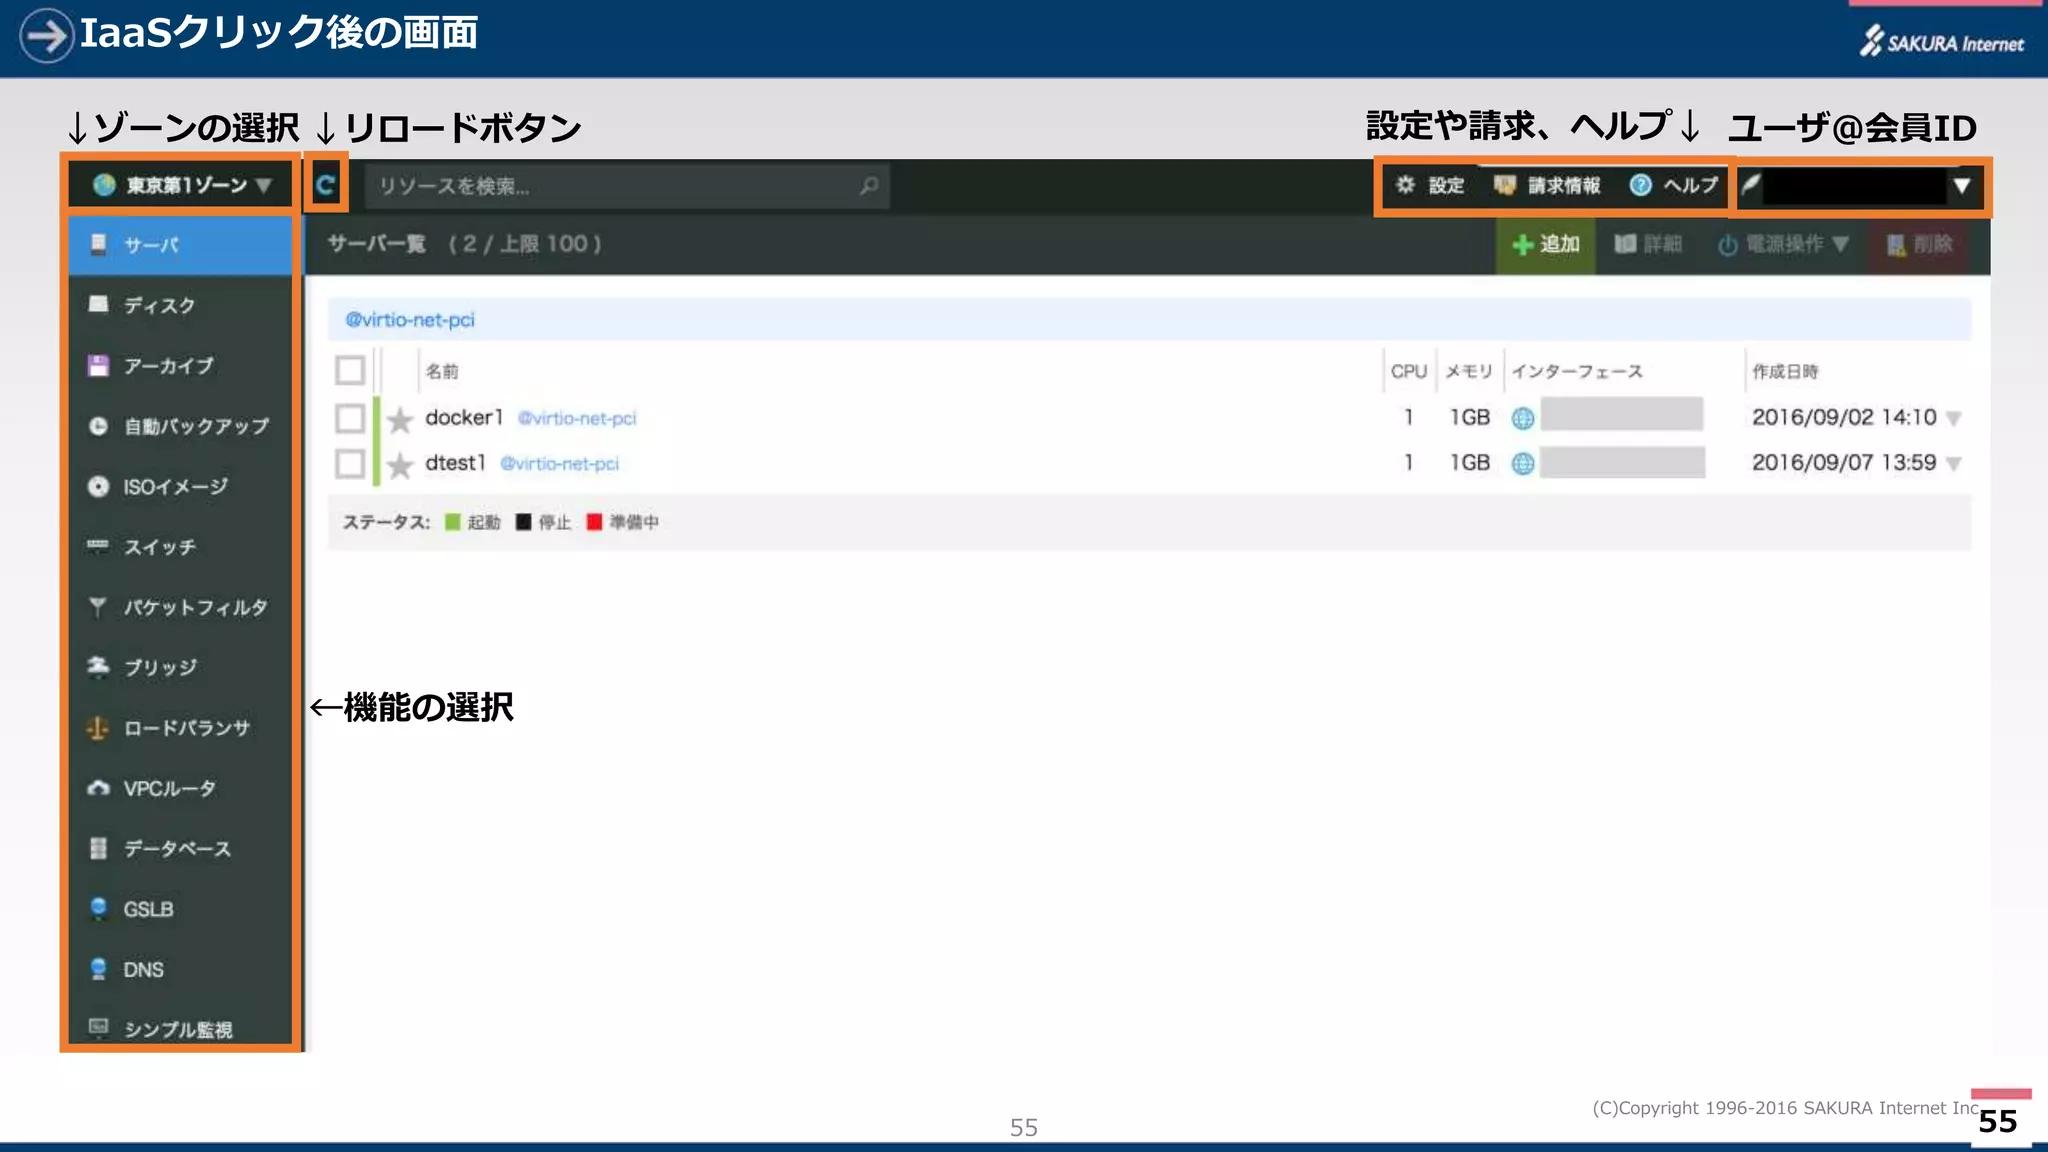Expand the 東京第1ゾーン zone selector
The width and height of the screenshot is (2048, 1152).
click(x=182, y=185)
